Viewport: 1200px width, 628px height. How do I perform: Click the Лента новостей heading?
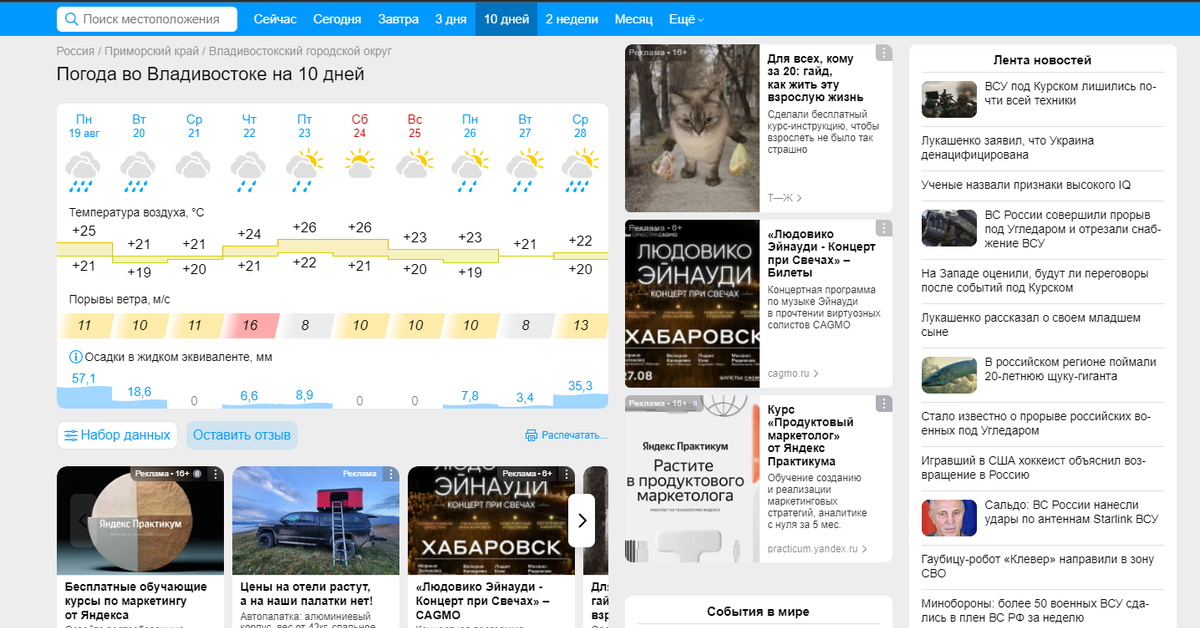pyautogui.click(x=1042, y=60)
